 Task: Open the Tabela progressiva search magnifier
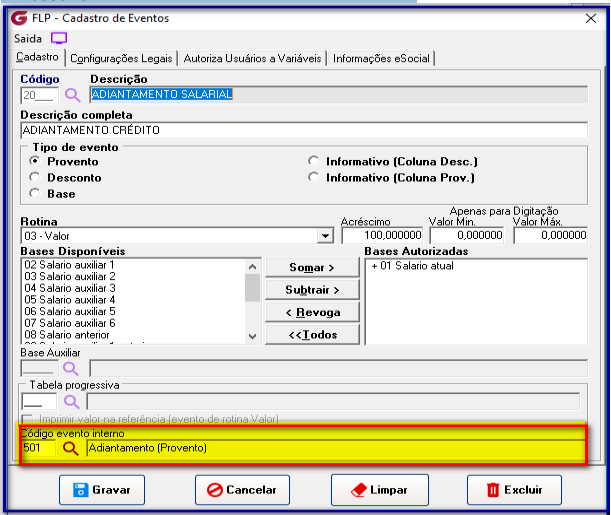(x=71, y=402)
